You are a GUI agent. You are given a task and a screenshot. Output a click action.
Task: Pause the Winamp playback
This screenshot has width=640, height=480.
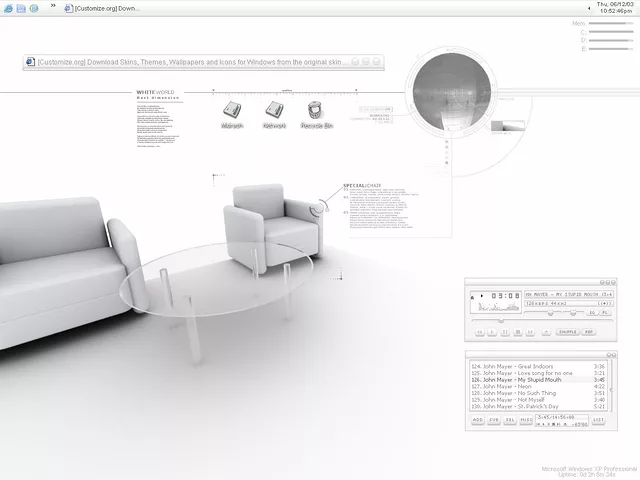(504, 332)
